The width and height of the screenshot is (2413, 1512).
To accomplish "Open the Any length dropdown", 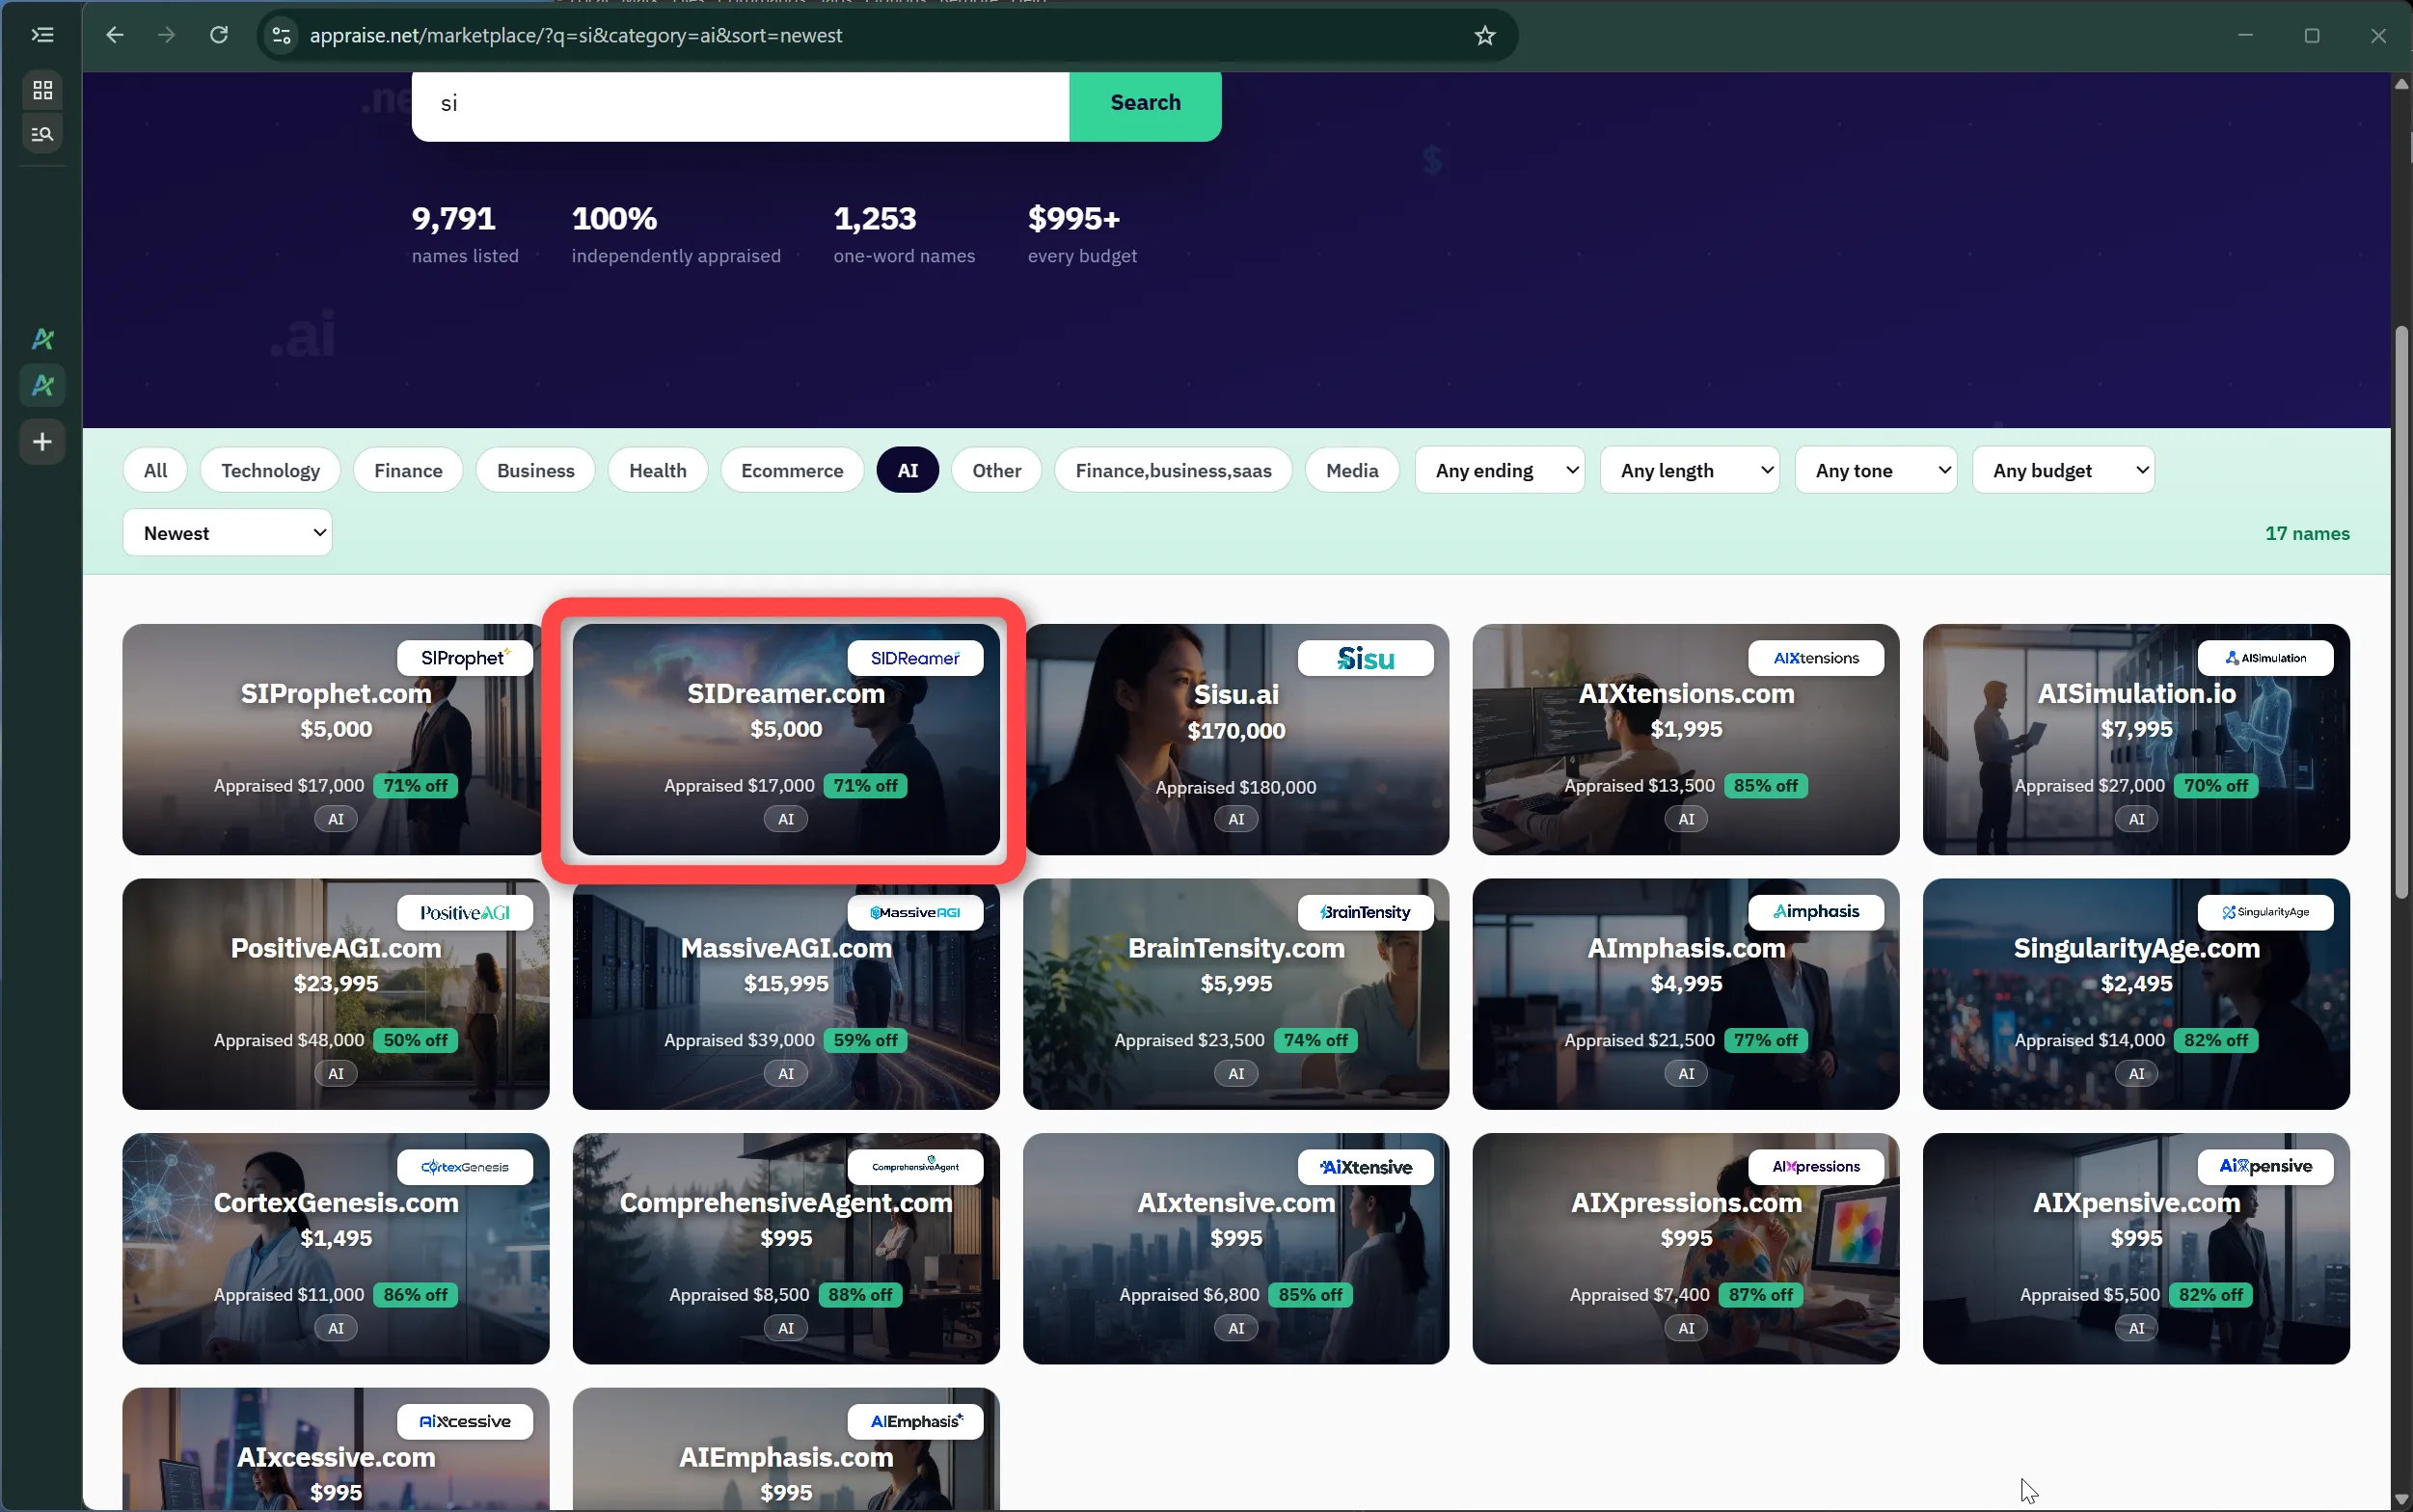I will (1689, 470).
